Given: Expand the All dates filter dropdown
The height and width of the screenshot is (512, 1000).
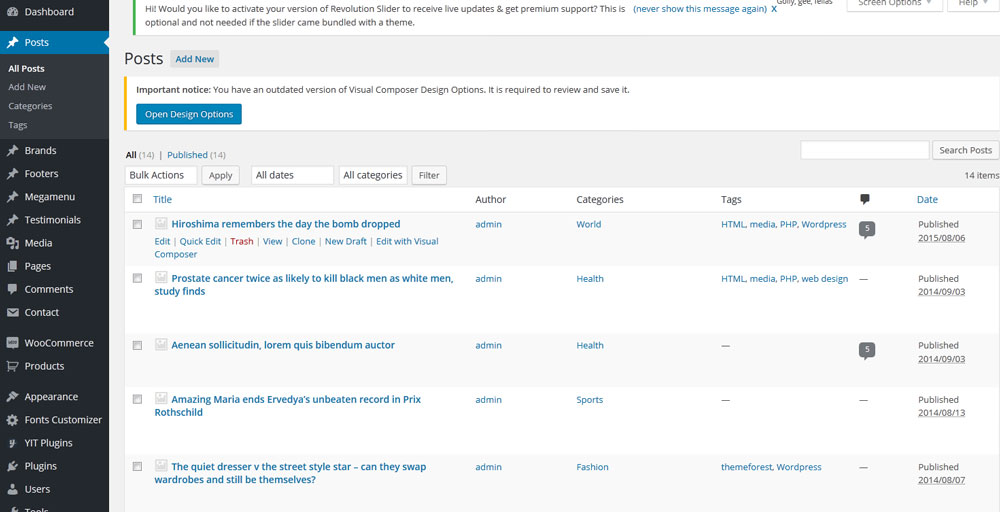Looking at the screenshot, I should [x=292, y=175].
